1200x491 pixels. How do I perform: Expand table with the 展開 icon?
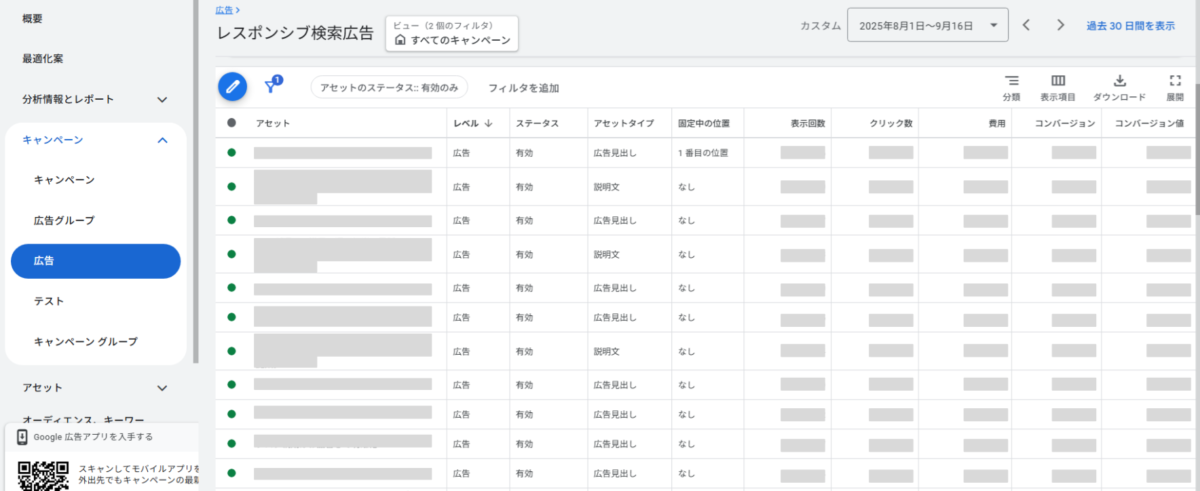point(1175,81)
